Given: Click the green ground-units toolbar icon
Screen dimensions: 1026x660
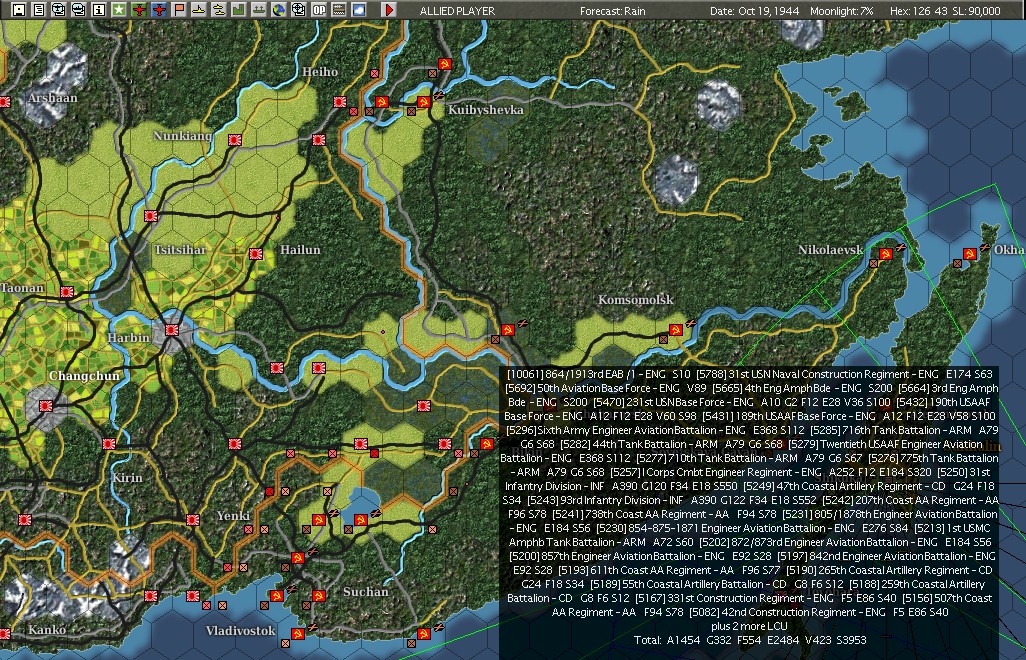Looking at the screenshot, I should (258, 10).
